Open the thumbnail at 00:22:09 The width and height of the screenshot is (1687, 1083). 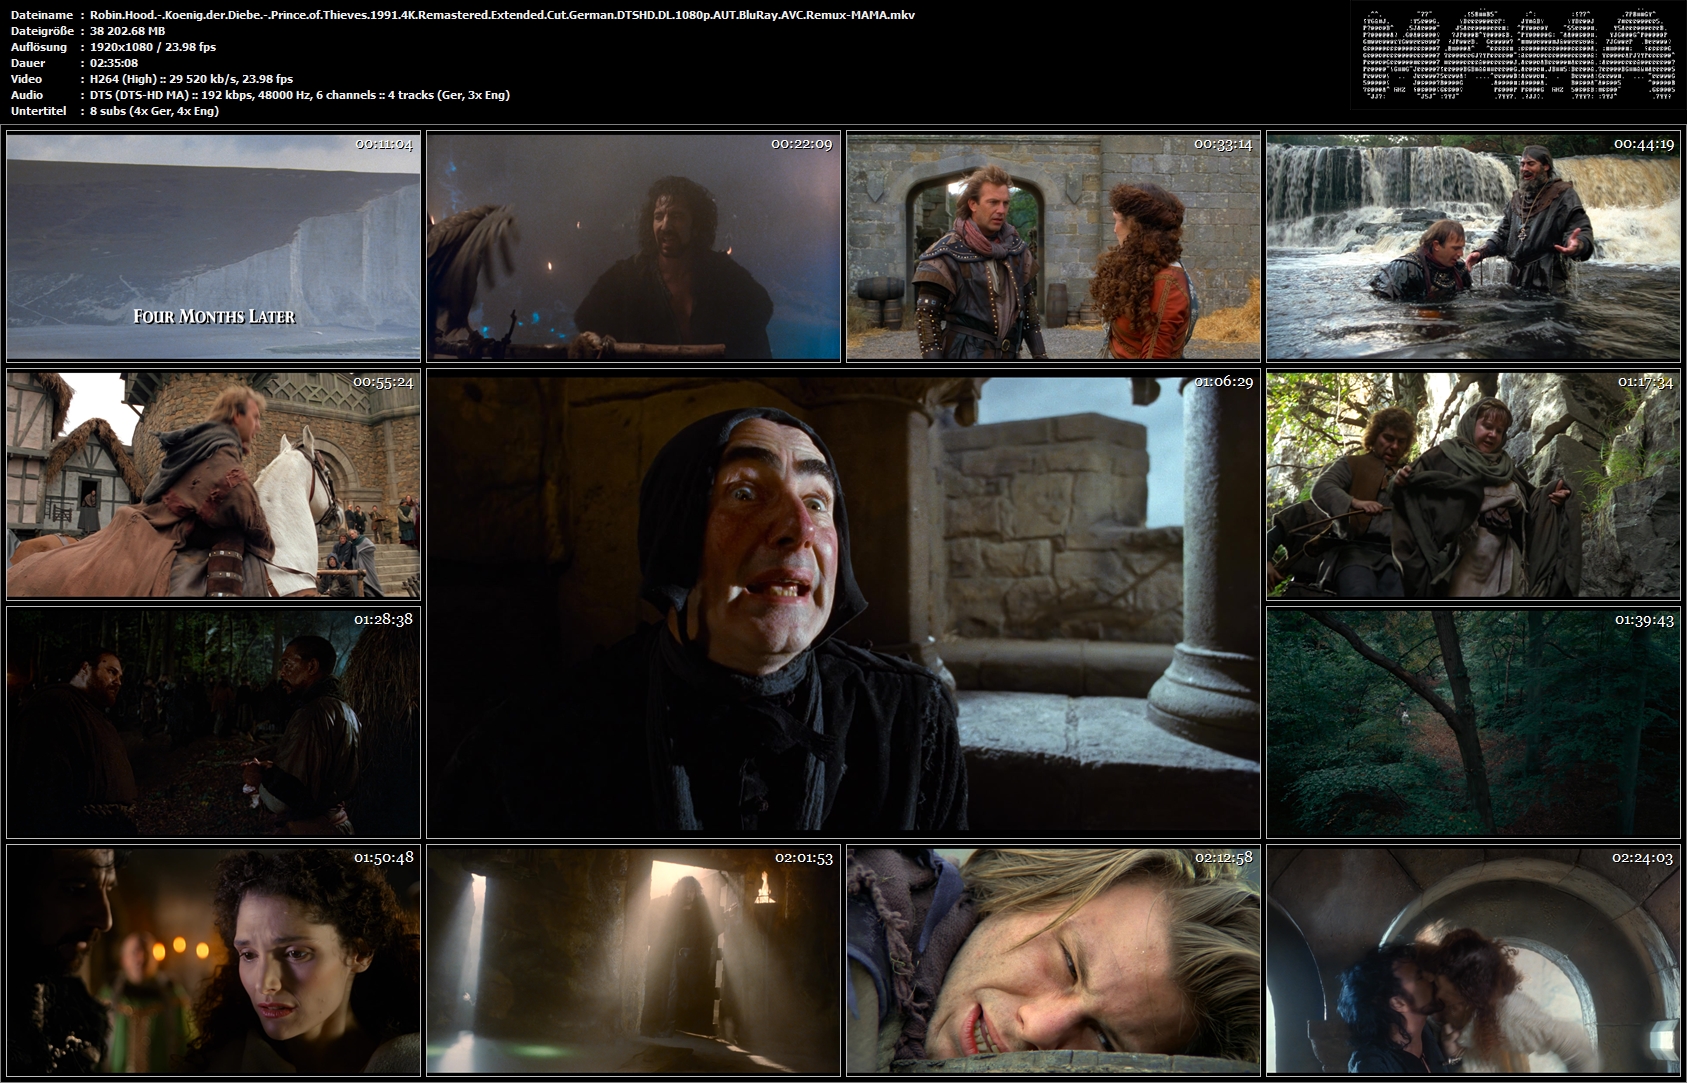(633, 247)
